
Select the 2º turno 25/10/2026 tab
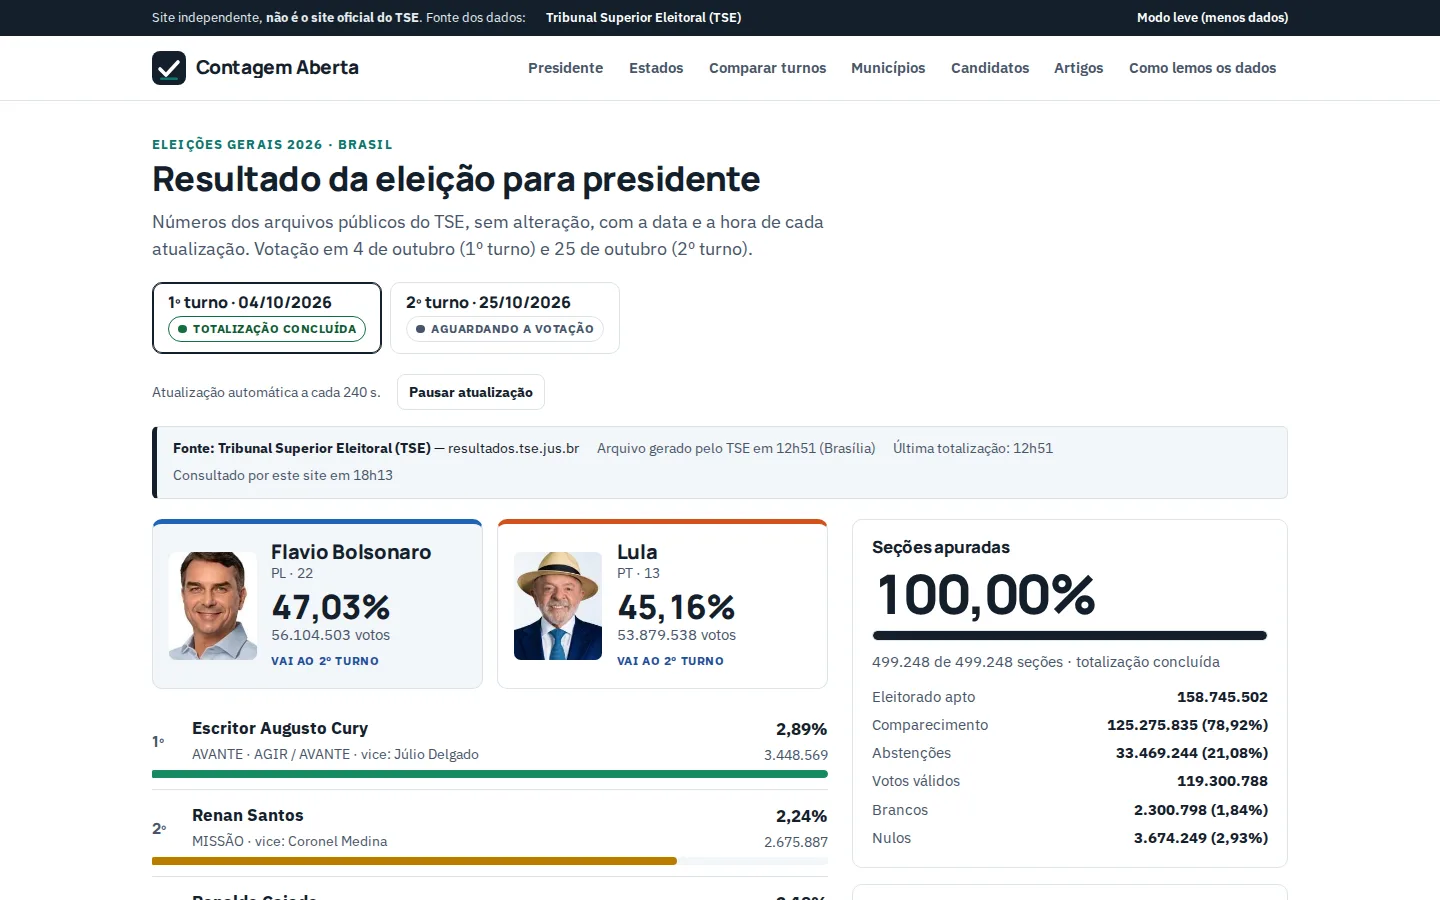coord(505,318)
